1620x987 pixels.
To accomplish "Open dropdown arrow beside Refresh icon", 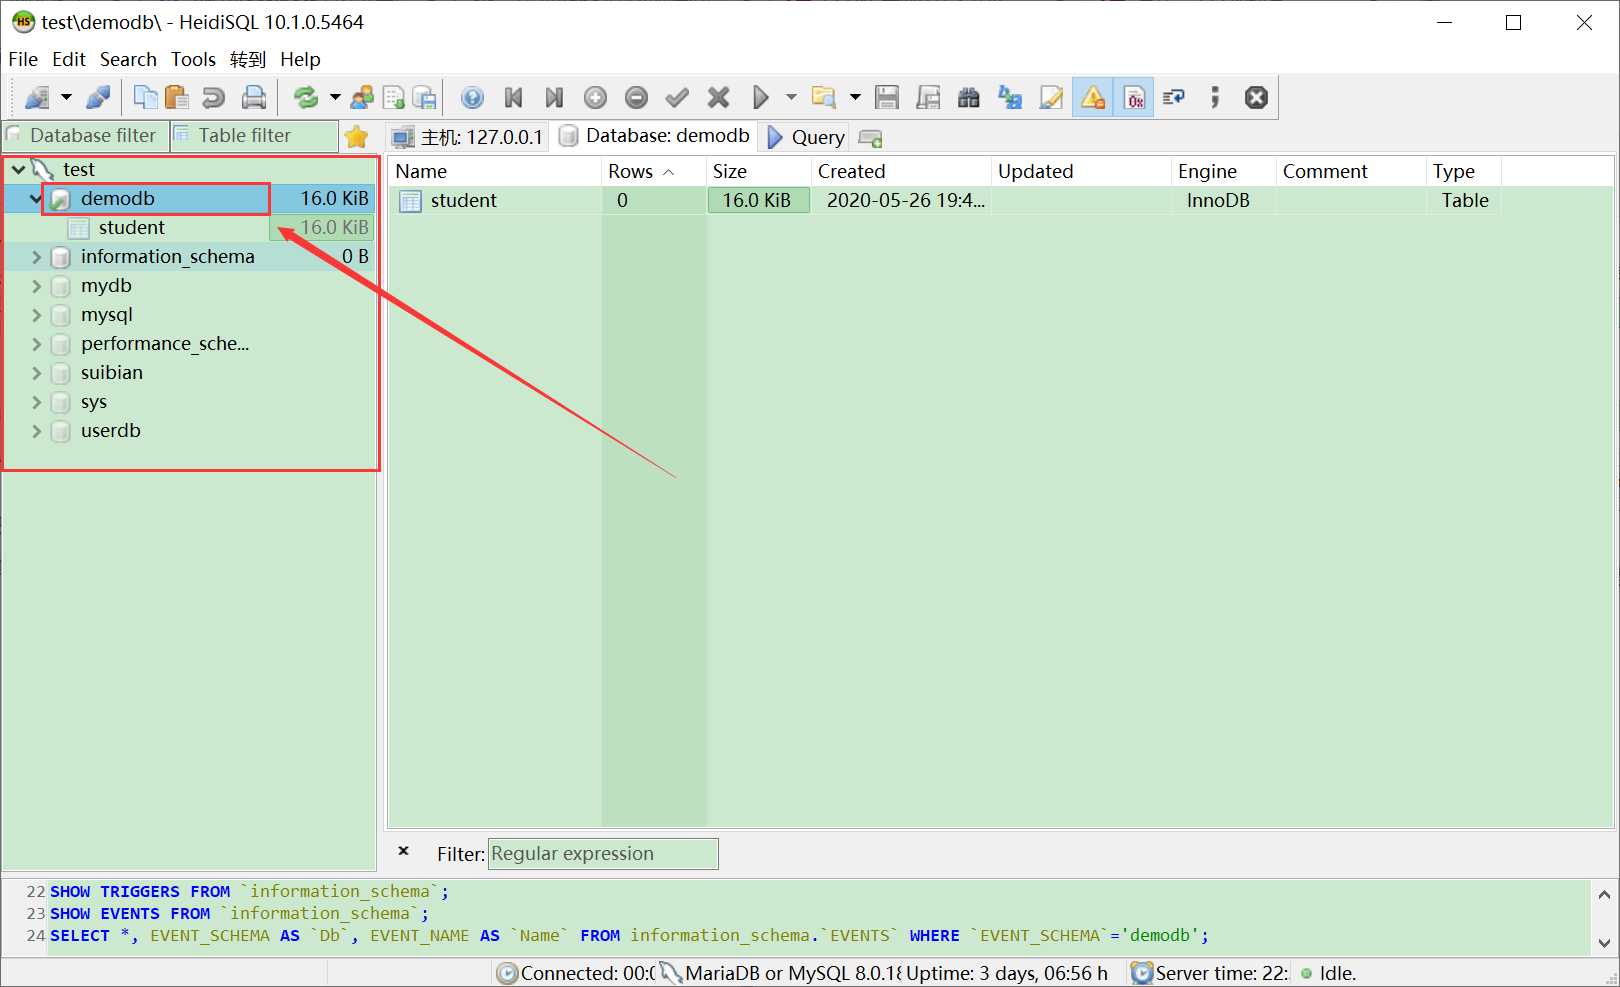I will pos(335,97).
